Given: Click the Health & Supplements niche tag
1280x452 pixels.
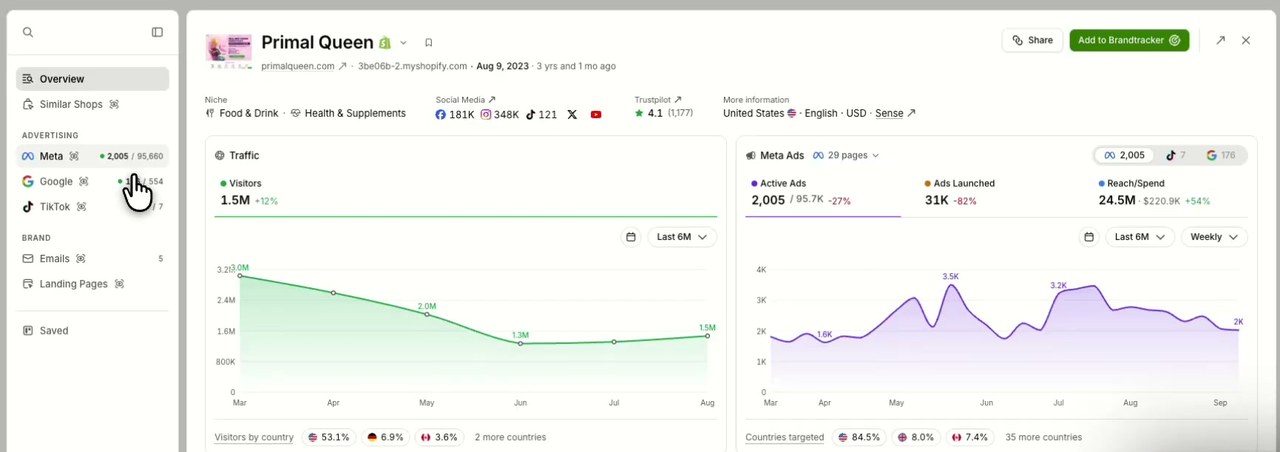Looking at the screenshot, I should click(348, 114).
